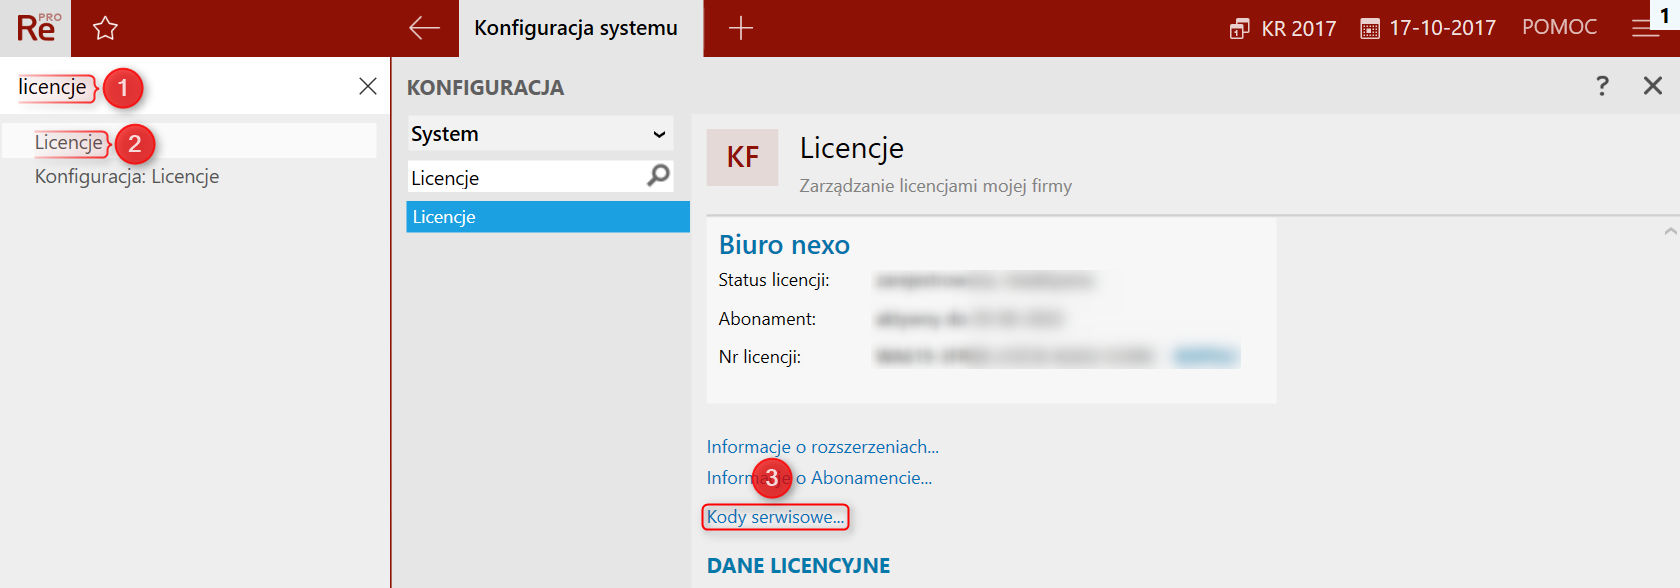Open the calendar icon beside the date 17-10-2017
The image size is (1680, 588).
pos(1370,28)
